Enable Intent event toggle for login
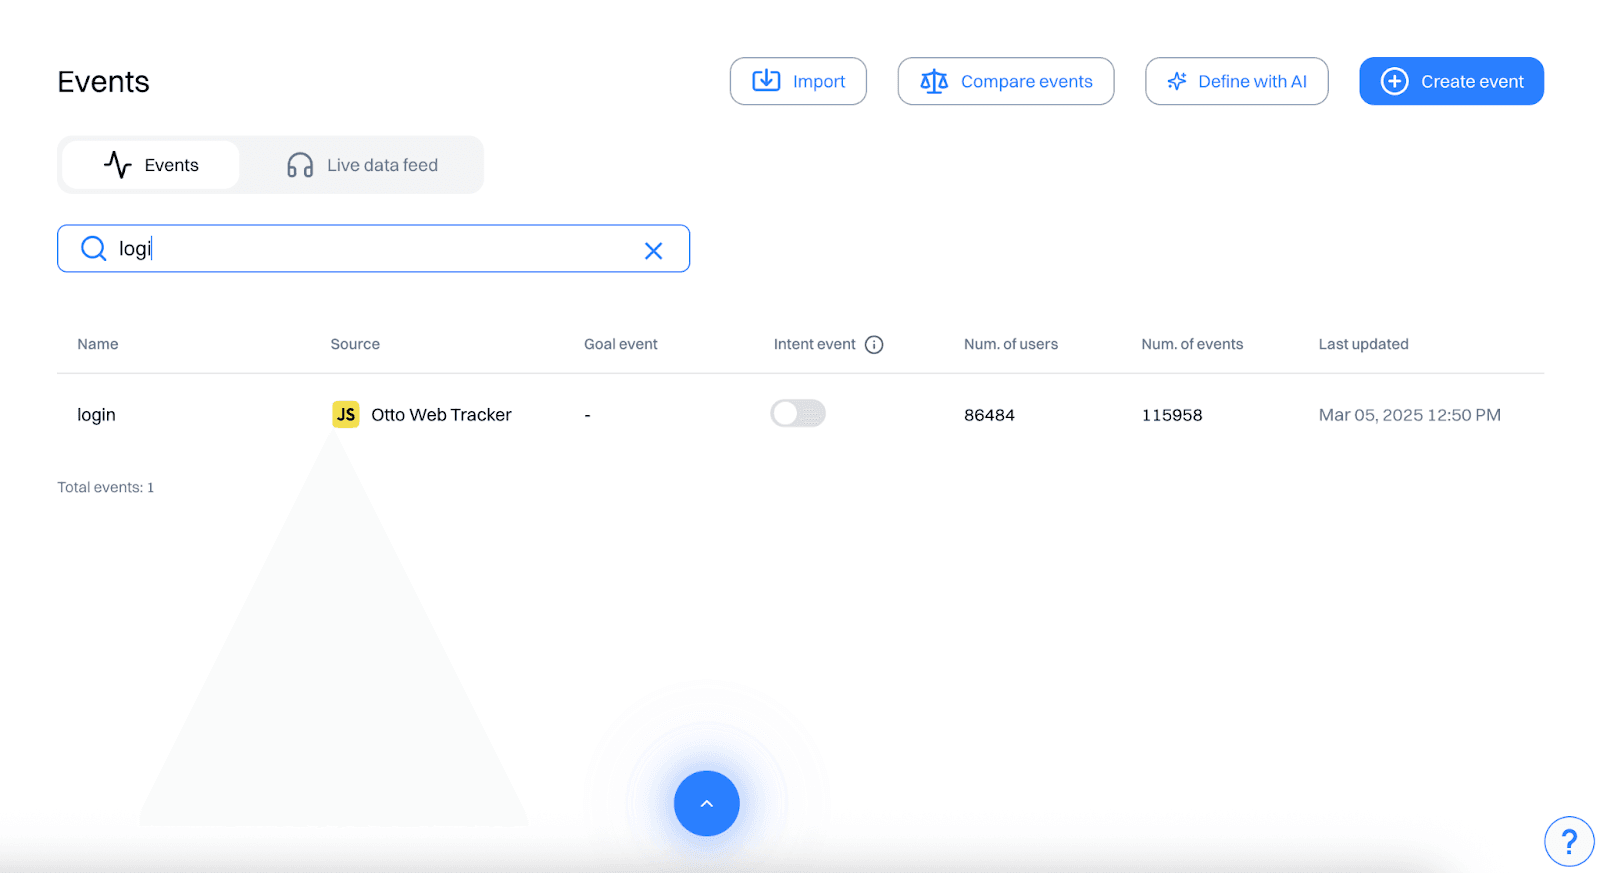Viewport: 1600px width, 873px height. [797, 413]
